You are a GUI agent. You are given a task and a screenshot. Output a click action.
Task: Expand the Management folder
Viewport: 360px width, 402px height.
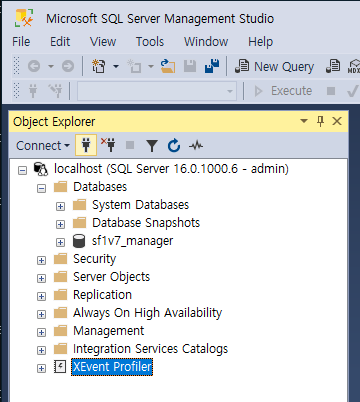click(41, 332)
